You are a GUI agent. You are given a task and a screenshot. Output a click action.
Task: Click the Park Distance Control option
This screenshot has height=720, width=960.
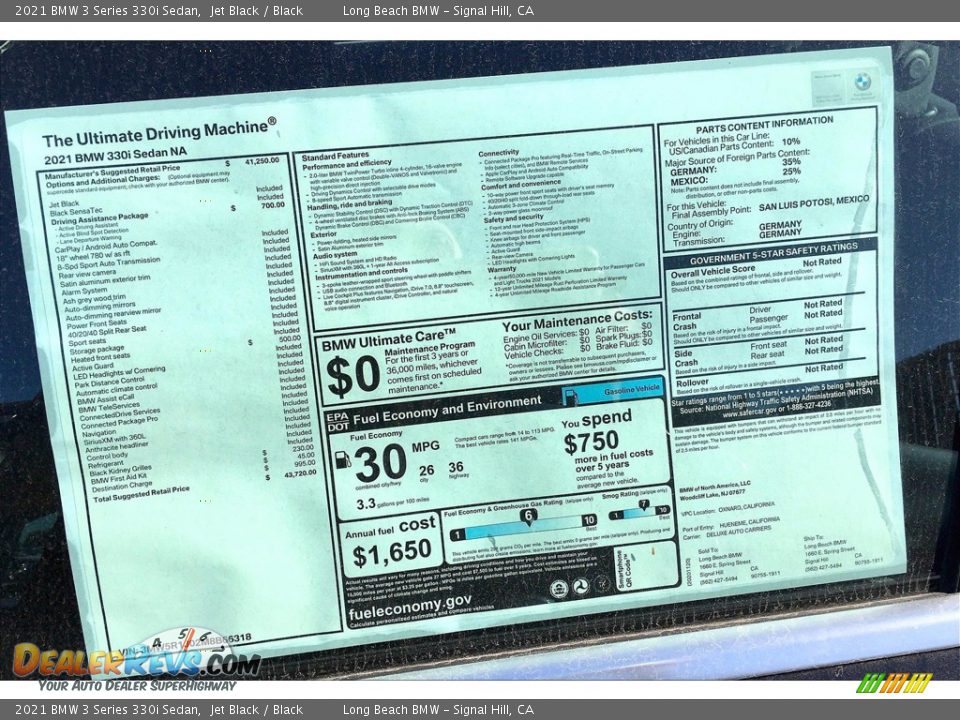tap(109, 383)
